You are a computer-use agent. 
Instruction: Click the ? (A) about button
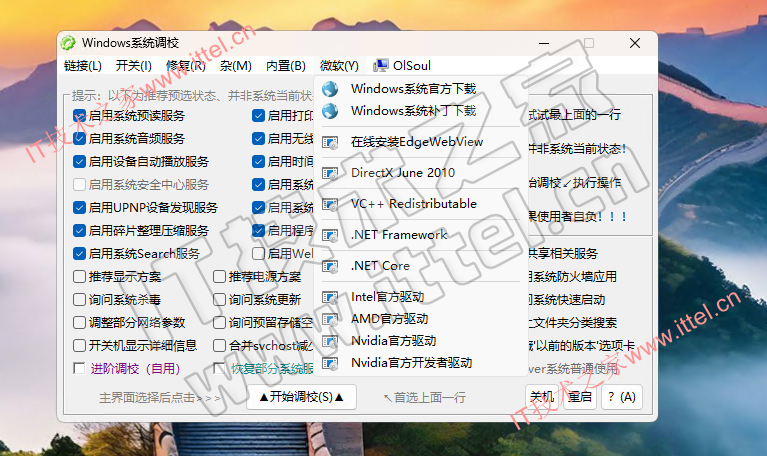[x=620, y=397]
